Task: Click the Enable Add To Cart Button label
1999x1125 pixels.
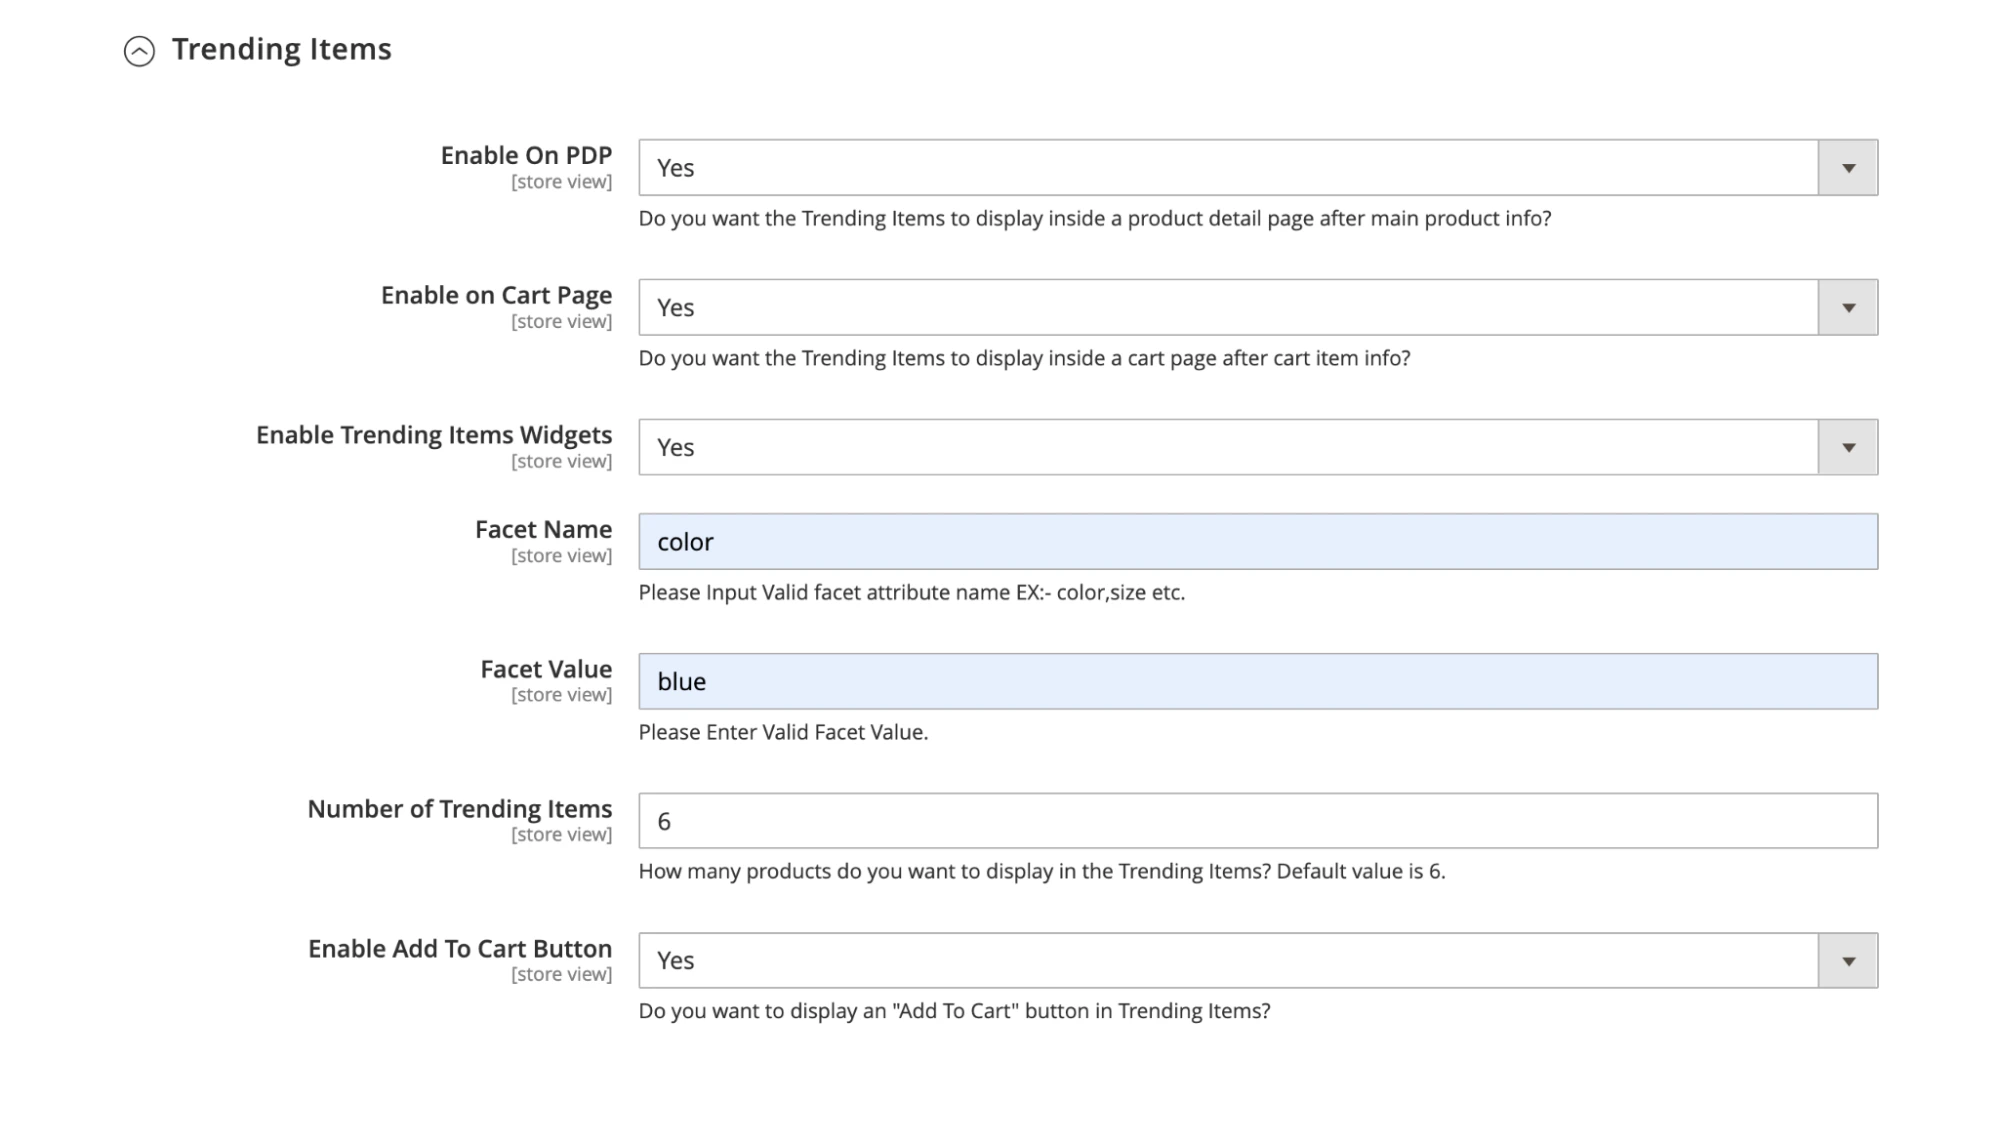Action: tap(461, 948)
